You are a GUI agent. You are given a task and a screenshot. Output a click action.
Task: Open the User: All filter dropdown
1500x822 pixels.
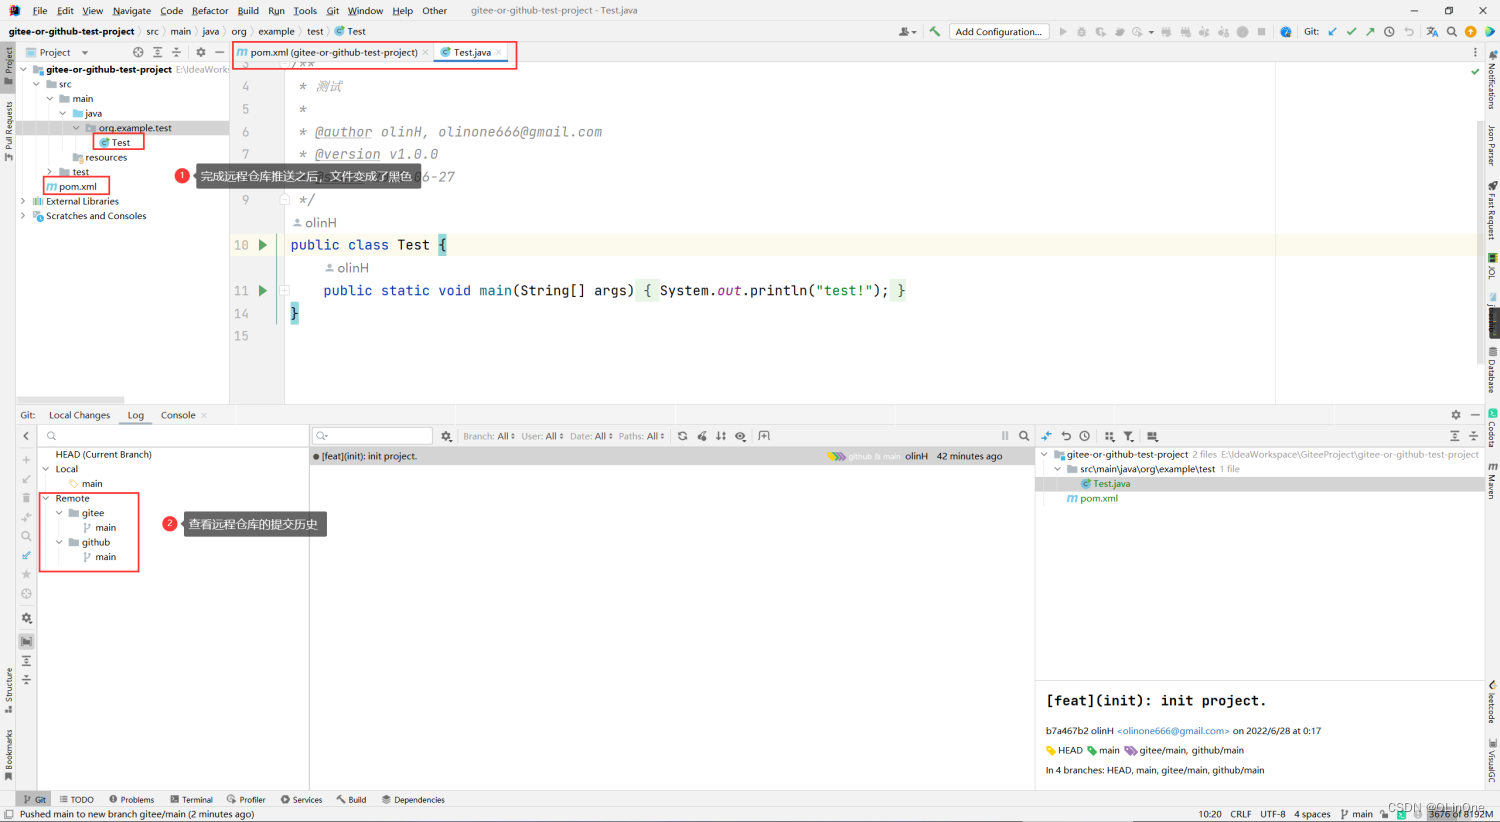[x=542, y=436]
